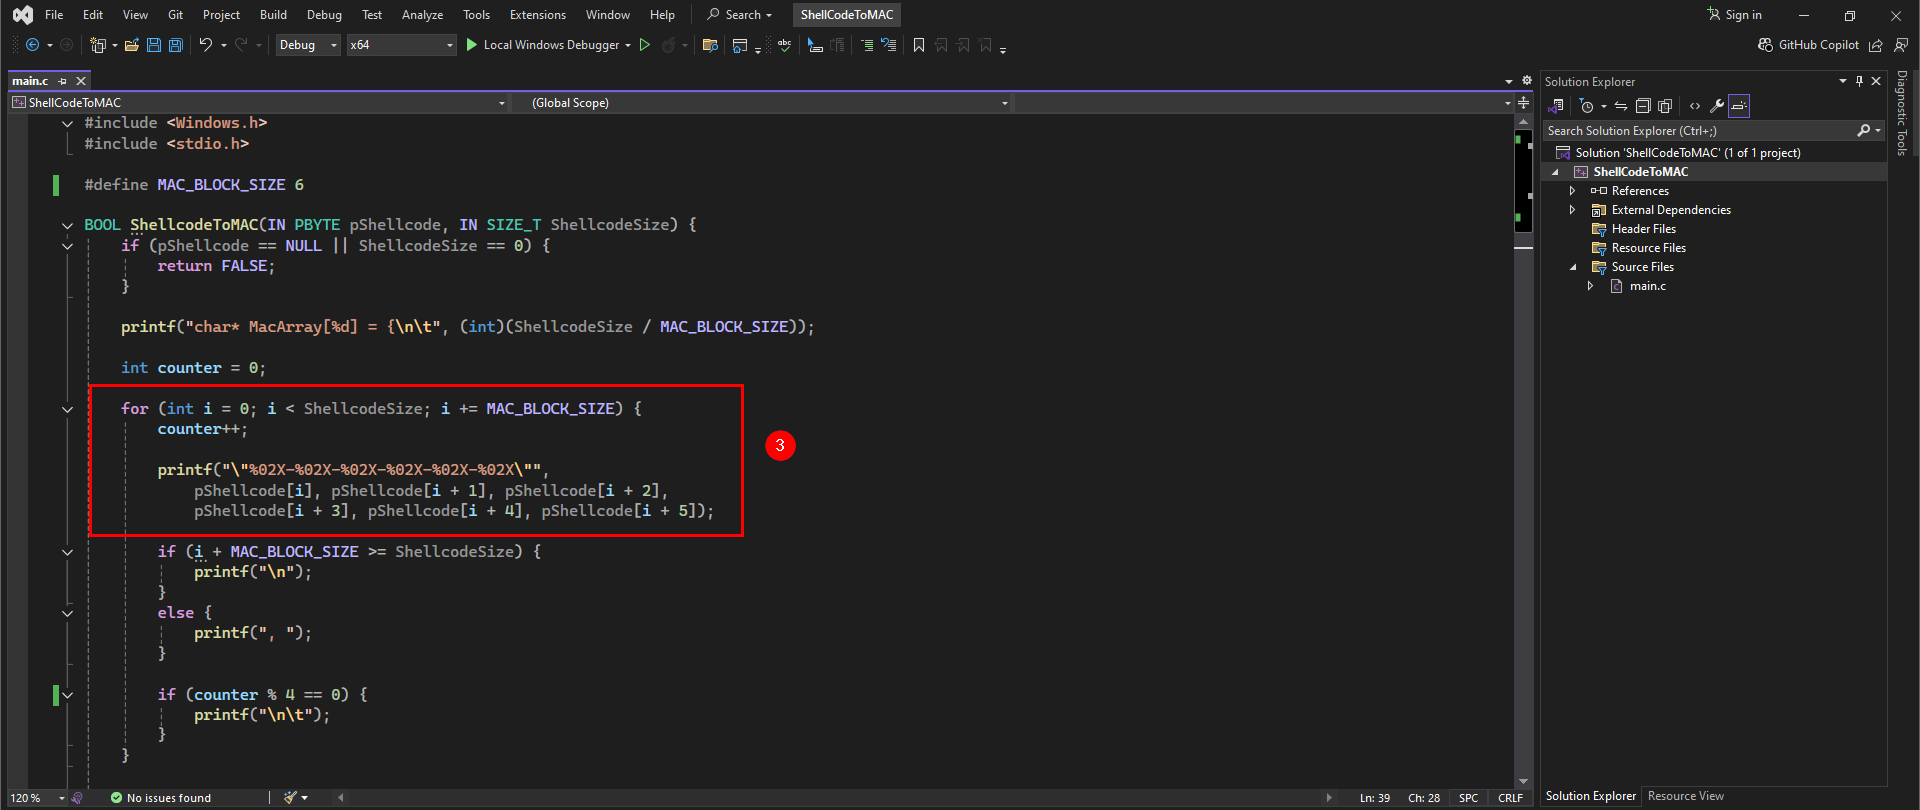Click the New Project icon in the toolbar
This screenshot has width=1920, height=810.
click(x=98, y=45)
